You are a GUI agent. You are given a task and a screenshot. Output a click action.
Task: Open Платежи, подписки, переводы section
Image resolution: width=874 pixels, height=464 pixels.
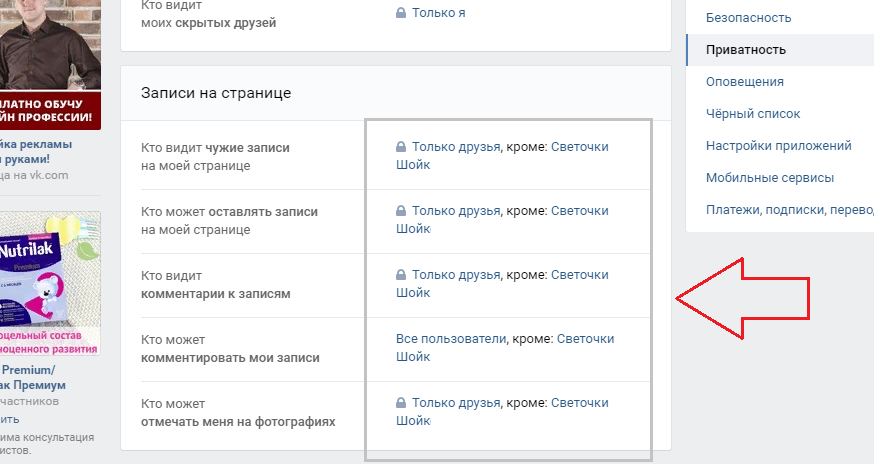pos(789,210)
